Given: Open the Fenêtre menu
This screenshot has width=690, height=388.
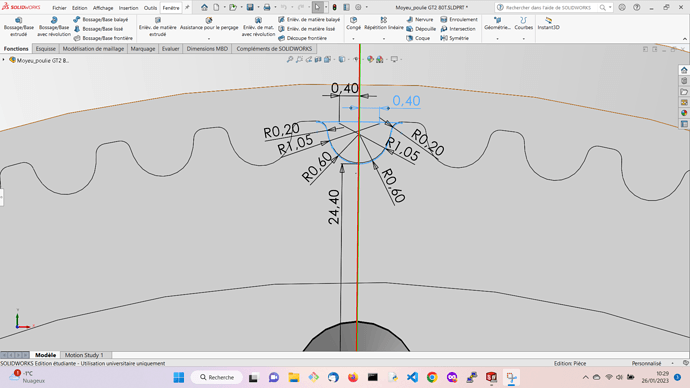Looking at the screenshot, I should 171,8.
